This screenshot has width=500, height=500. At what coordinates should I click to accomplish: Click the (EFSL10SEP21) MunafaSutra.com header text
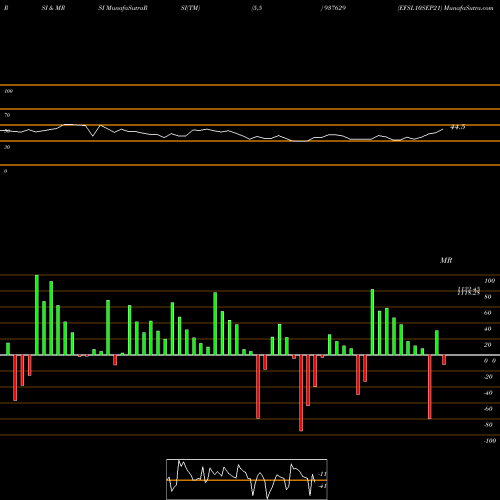click(x=445, y=8)
